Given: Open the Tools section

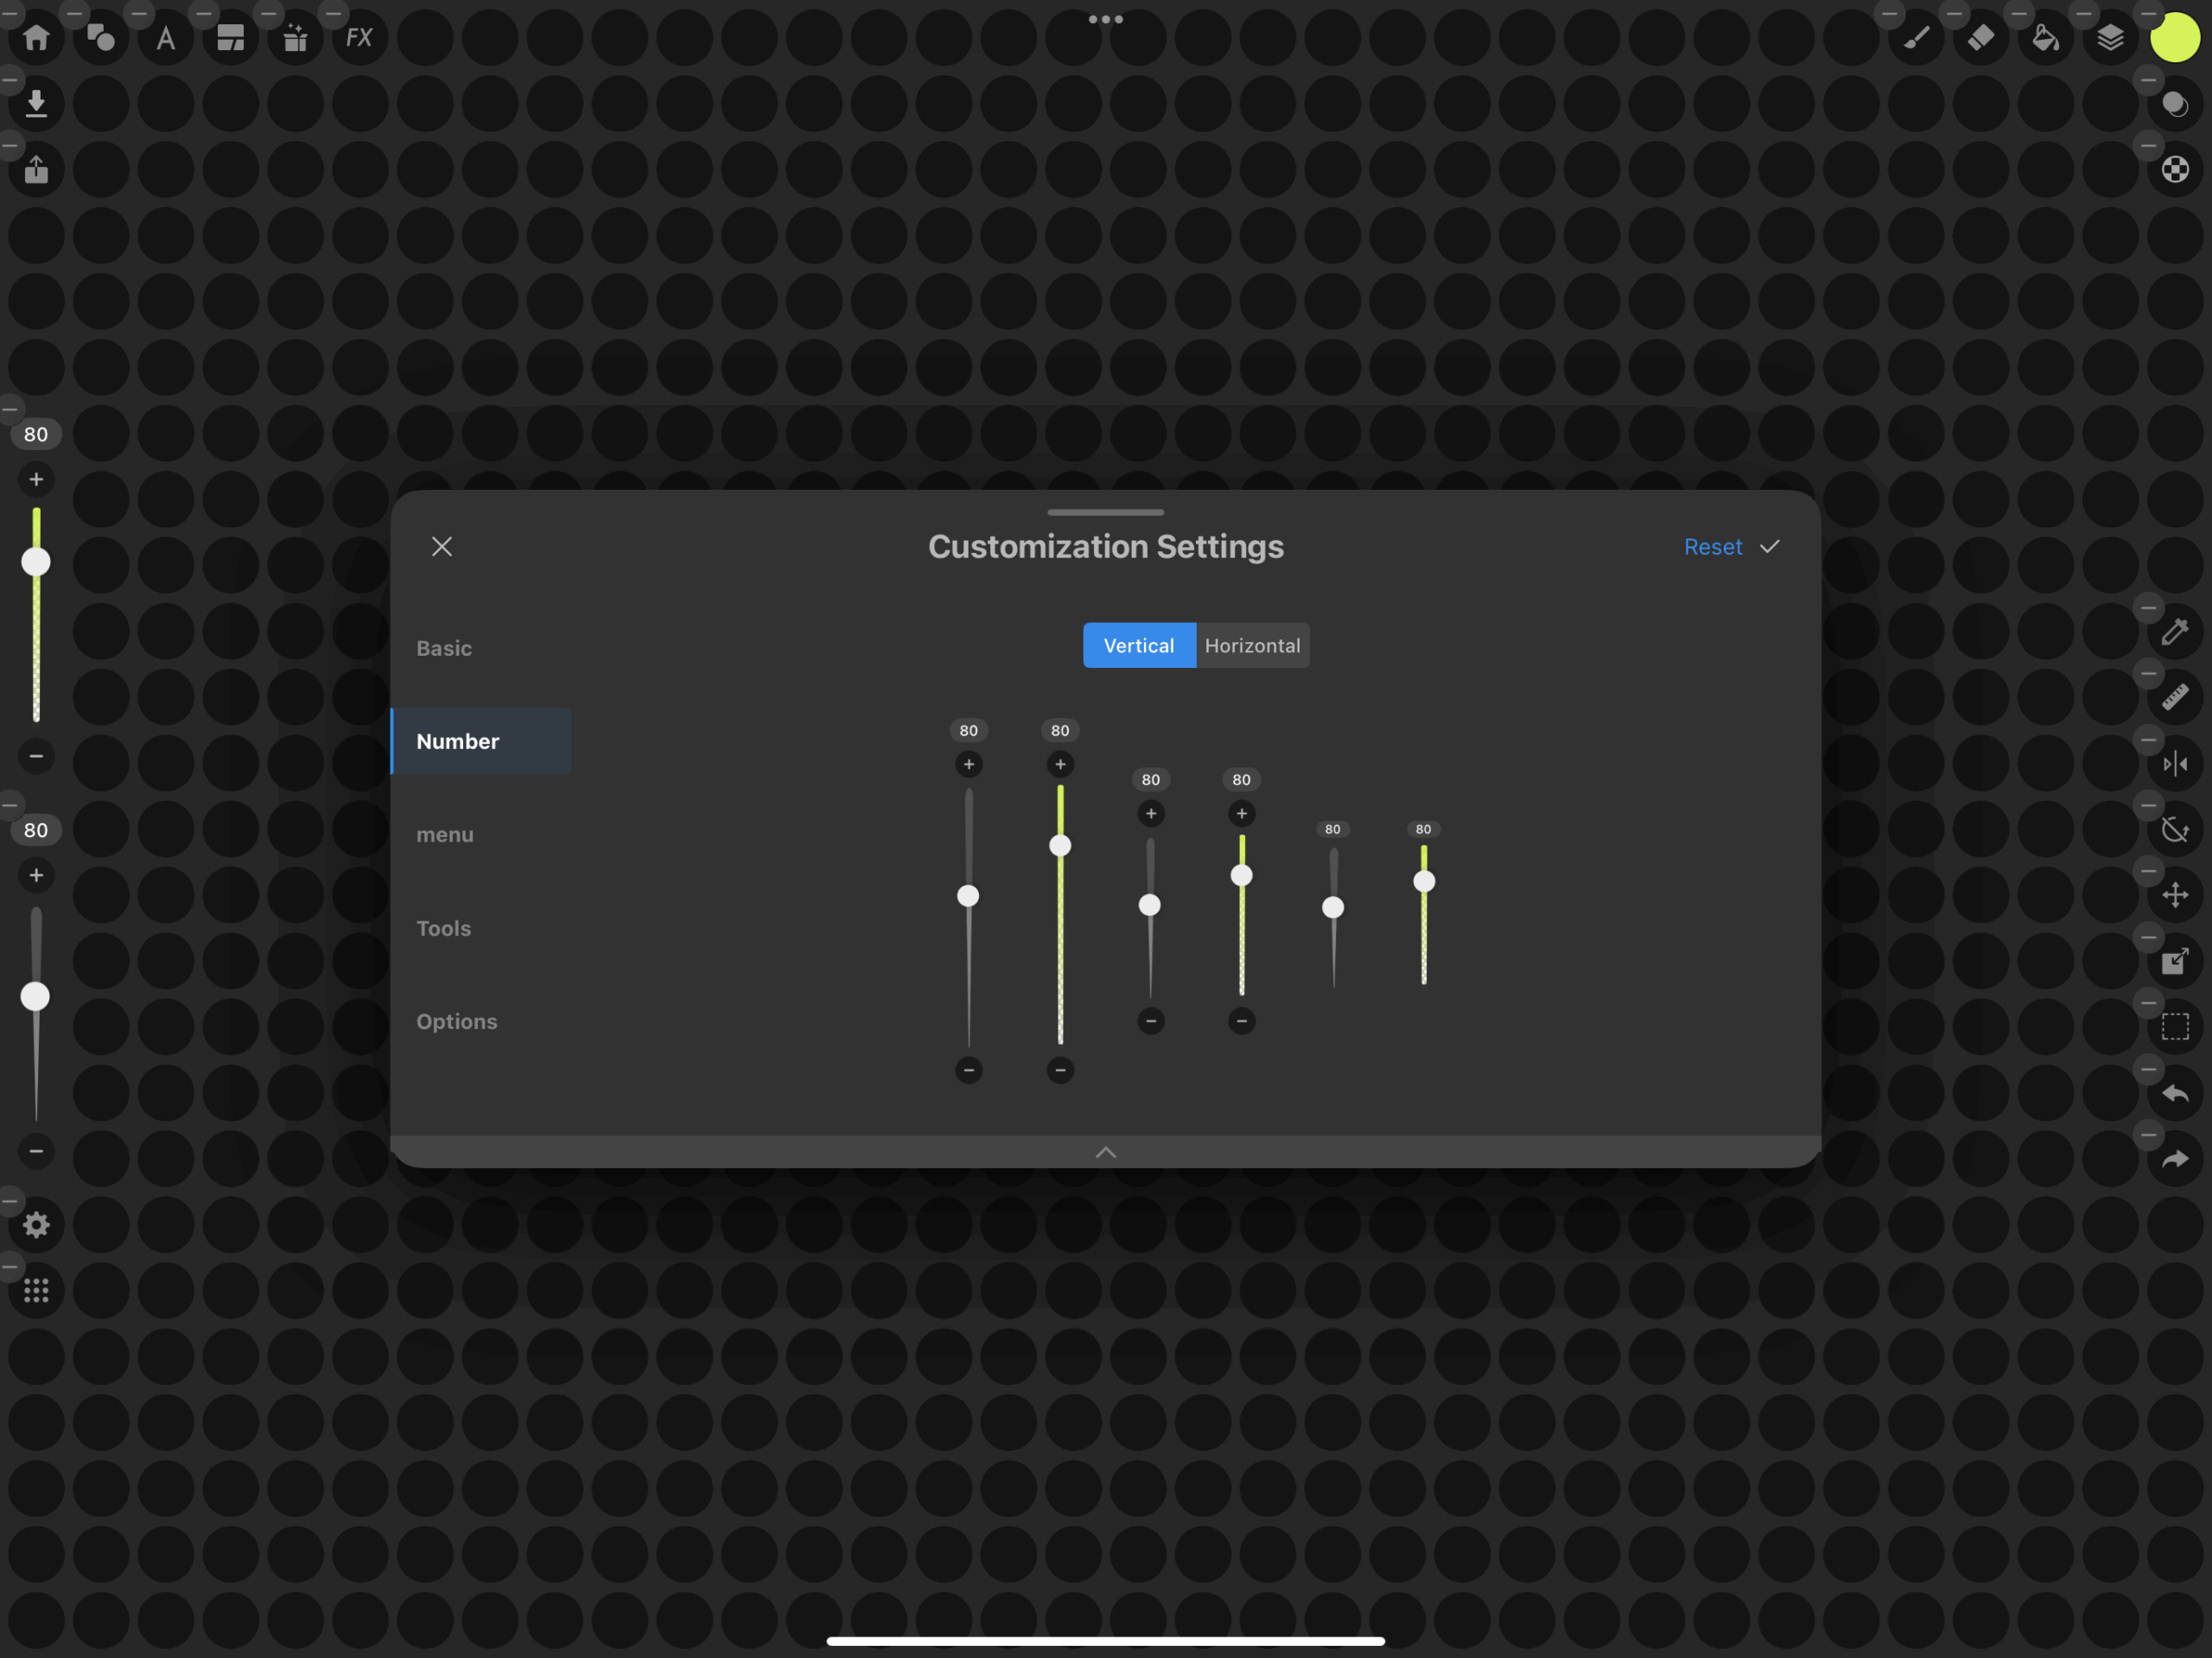Looking at the screenshot, I should pyautogui.click(x=443, y=928).
